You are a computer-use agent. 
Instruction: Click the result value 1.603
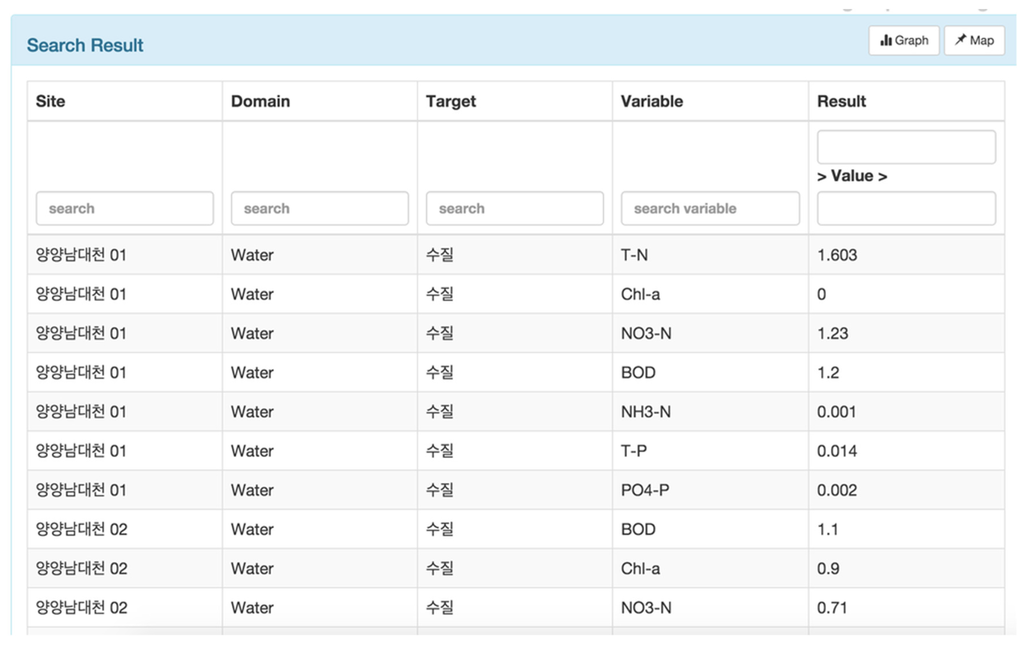click(x=837, y=255)
